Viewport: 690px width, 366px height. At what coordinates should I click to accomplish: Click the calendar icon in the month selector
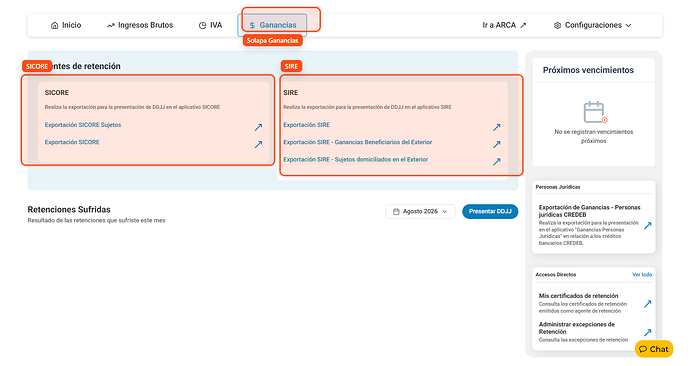coord(396,212)
